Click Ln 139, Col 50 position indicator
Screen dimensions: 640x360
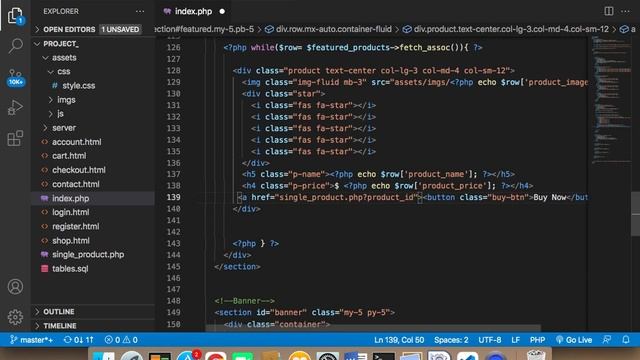tap(399, 340)
